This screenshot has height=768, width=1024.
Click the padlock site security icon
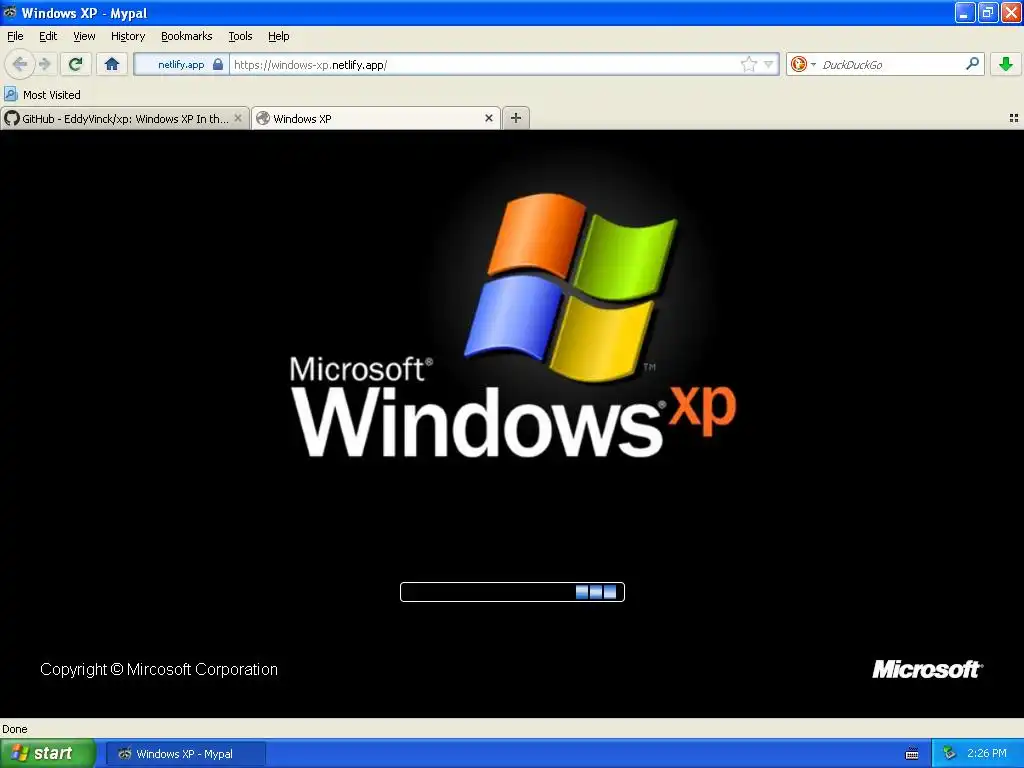click(218, 64)
